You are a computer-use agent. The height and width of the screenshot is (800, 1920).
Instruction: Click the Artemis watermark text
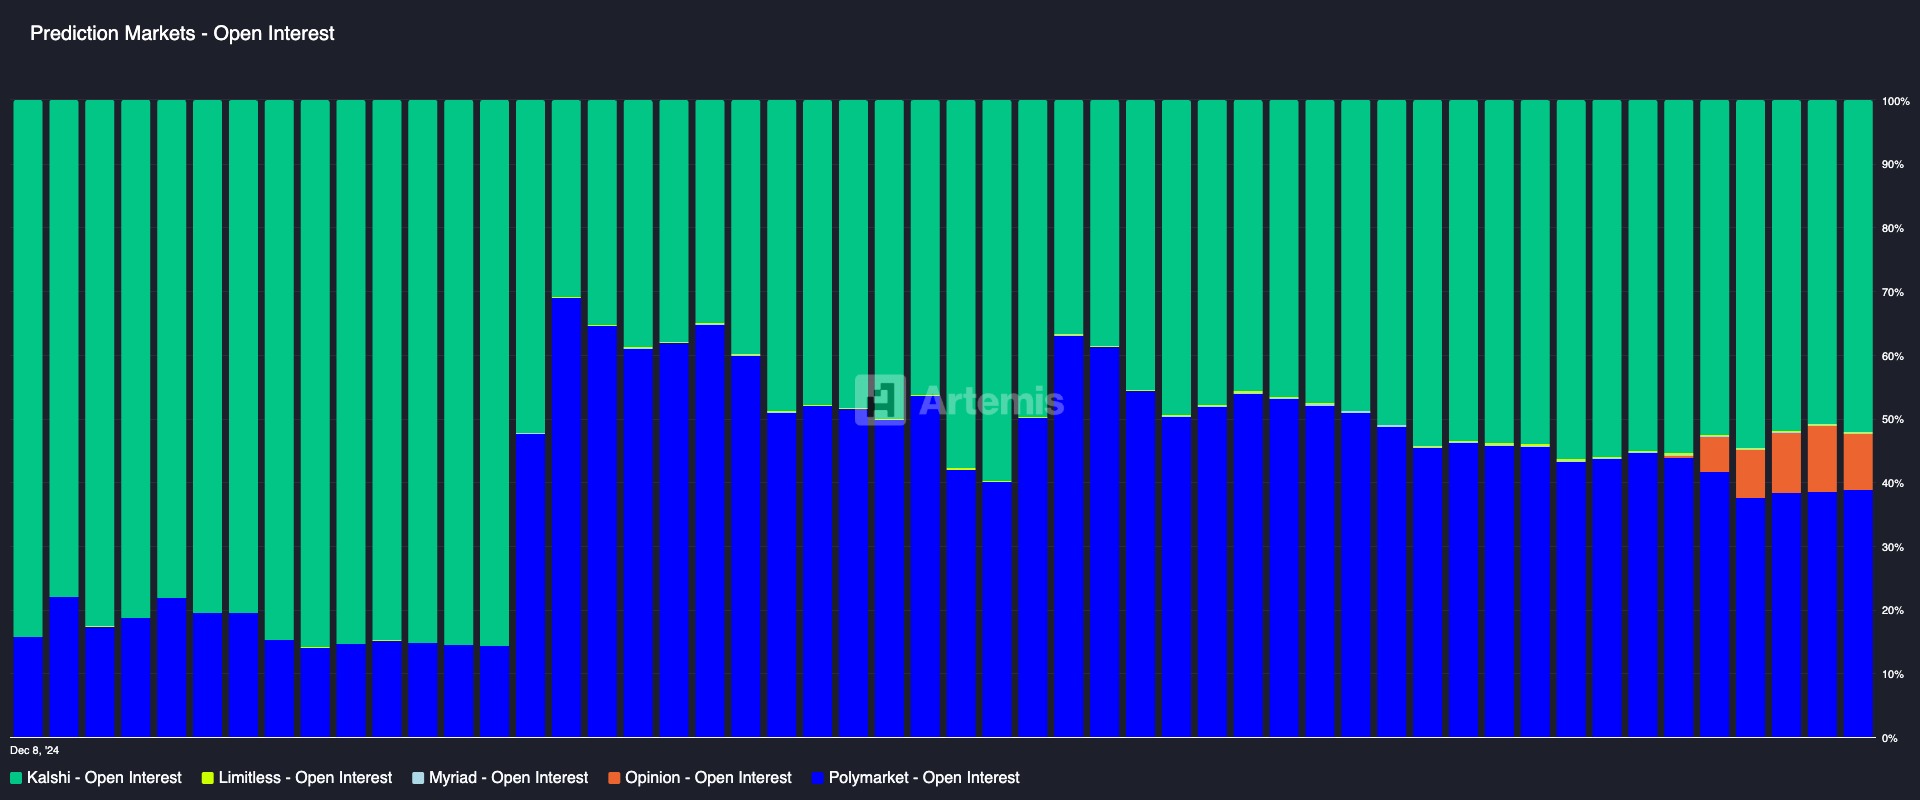(x=990, y=401)
